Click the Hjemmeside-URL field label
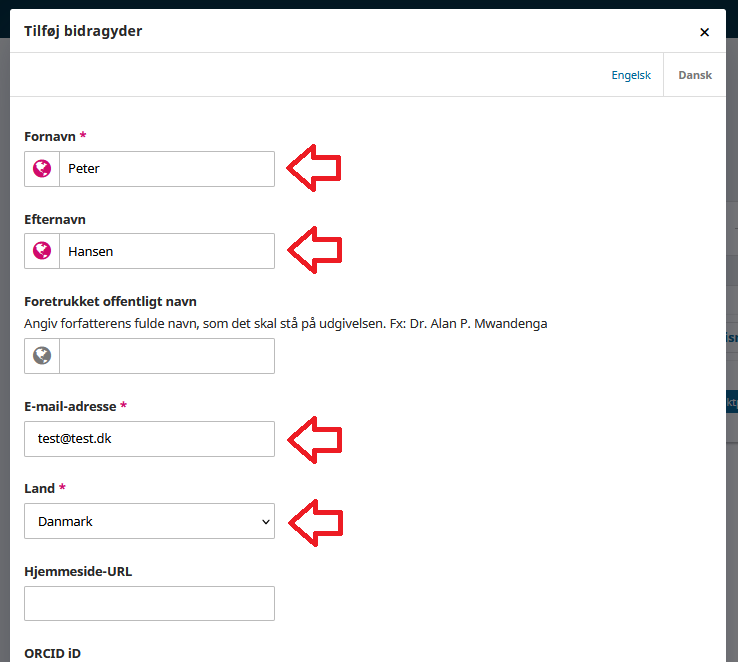This screenshot has width=738, height=662. click(78, 571)
